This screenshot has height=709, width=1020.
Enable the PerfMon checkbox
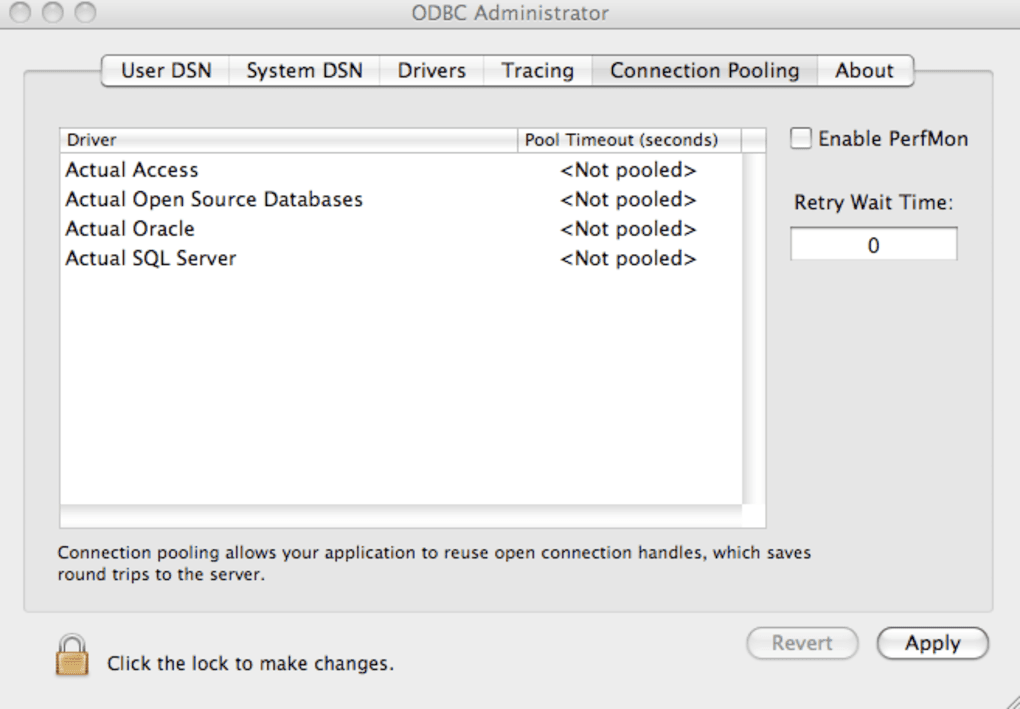coord(801,139)
